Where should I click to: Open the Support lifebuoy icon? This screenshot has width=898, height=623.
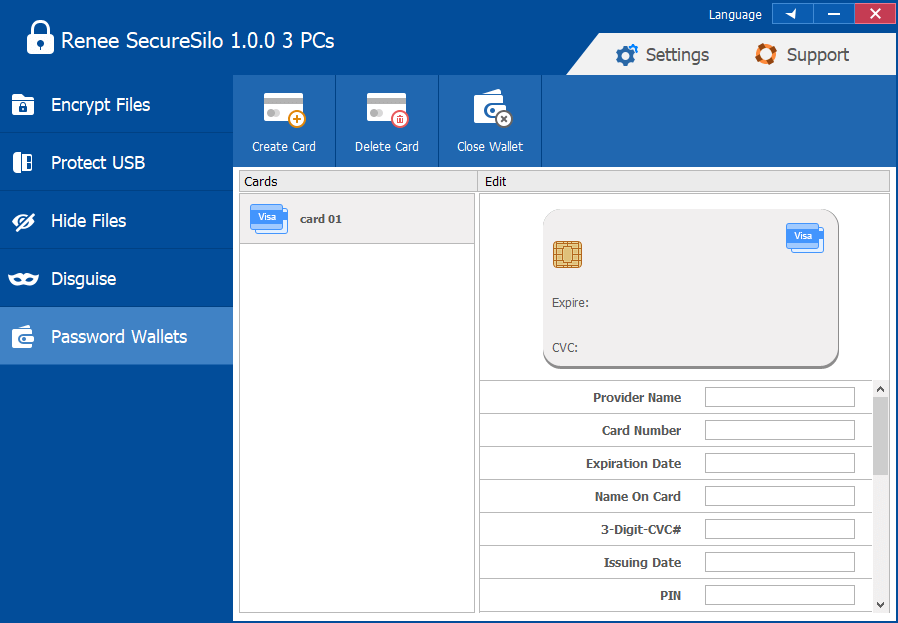(x=766, y=55)
